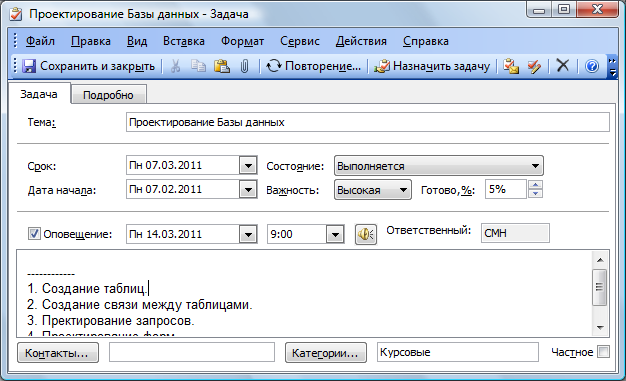626x381 pixels.
Task: Click the paperclip attach file icon
Action: coord(244,66)
